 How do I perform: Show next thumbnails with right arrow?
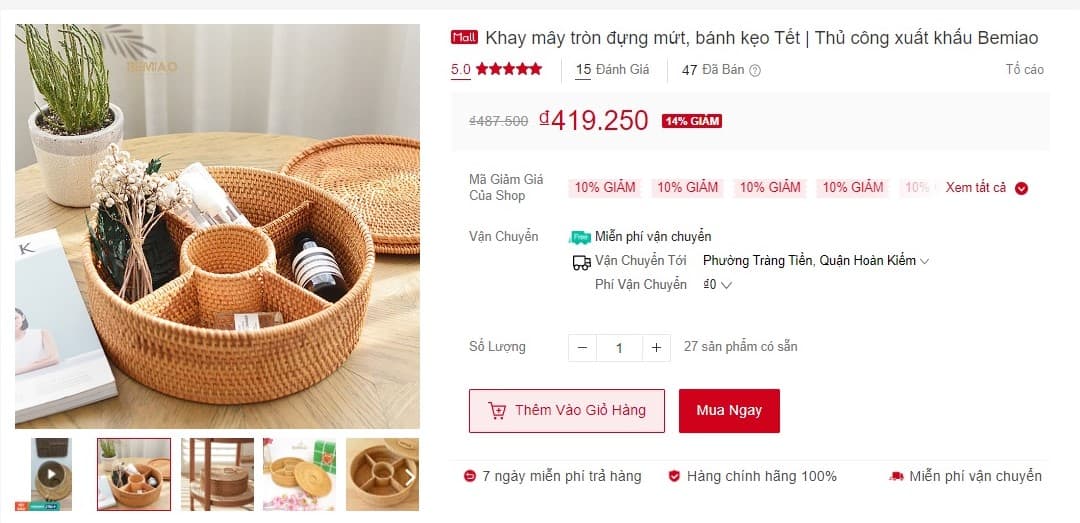(409, 476)
